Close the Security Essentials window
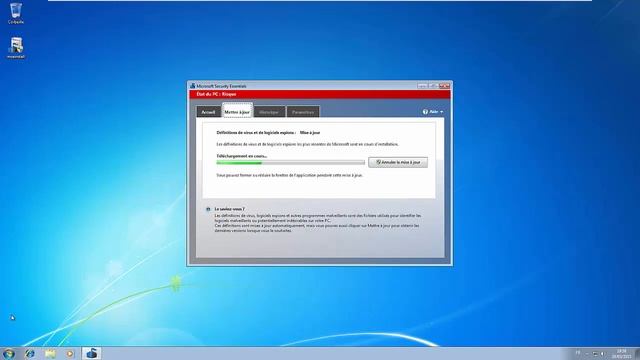The width and height of the screenshot is (640, 360). point(444,86)
